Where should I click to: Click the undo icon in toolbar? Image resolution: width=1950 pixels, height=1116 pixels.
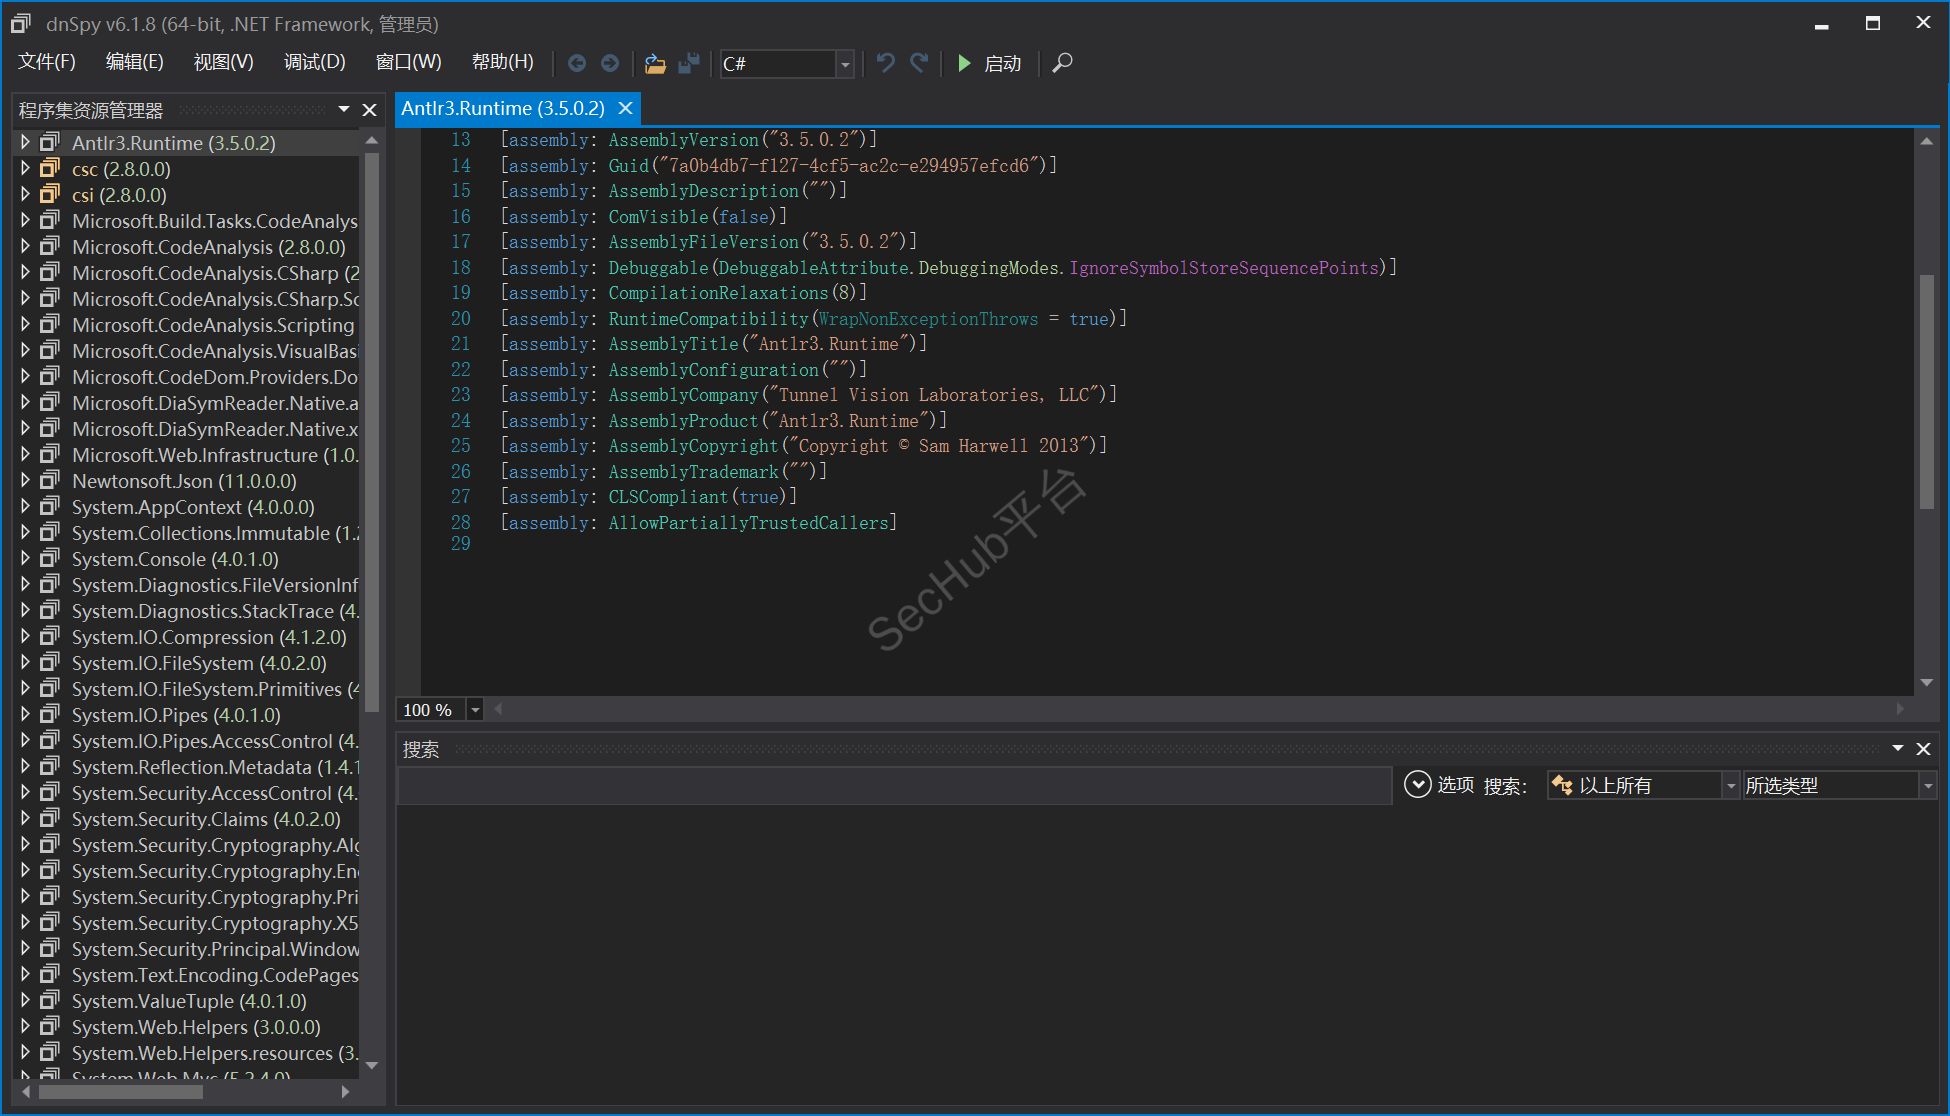[x=885, y=63]
